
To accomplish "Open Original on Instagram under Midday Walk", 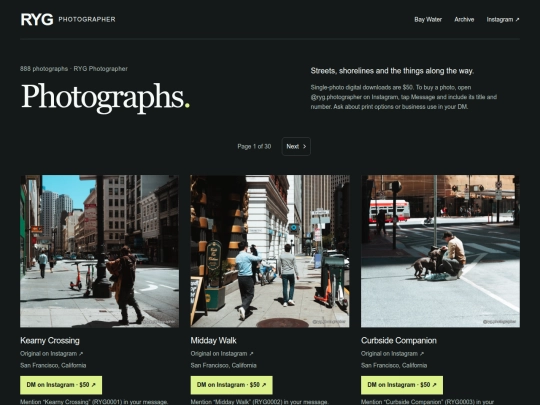I will (x=222, y=354).
